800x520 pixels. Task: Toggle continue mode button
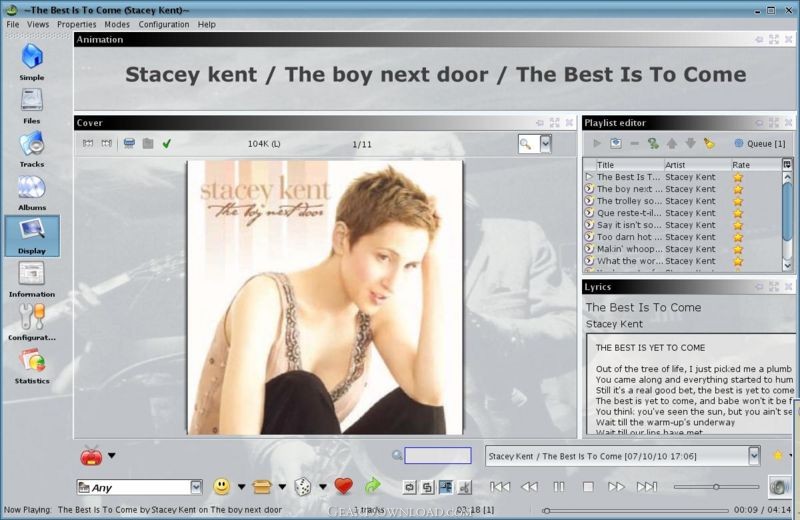[446, 488]
